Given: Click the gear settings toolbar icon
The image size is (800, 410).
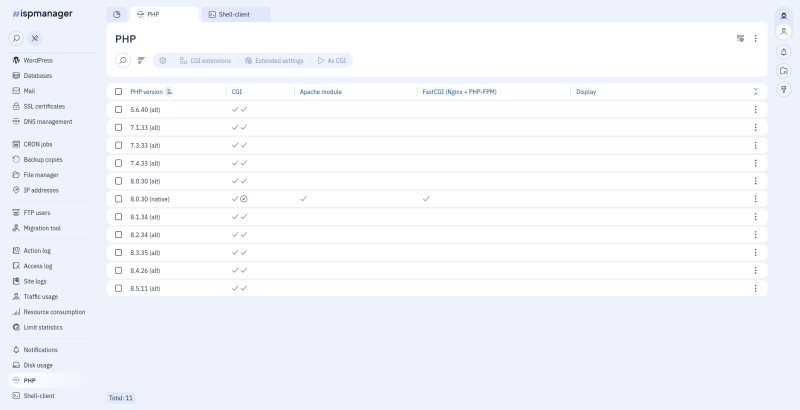Looking at the screenshot, I should [163, 60].
